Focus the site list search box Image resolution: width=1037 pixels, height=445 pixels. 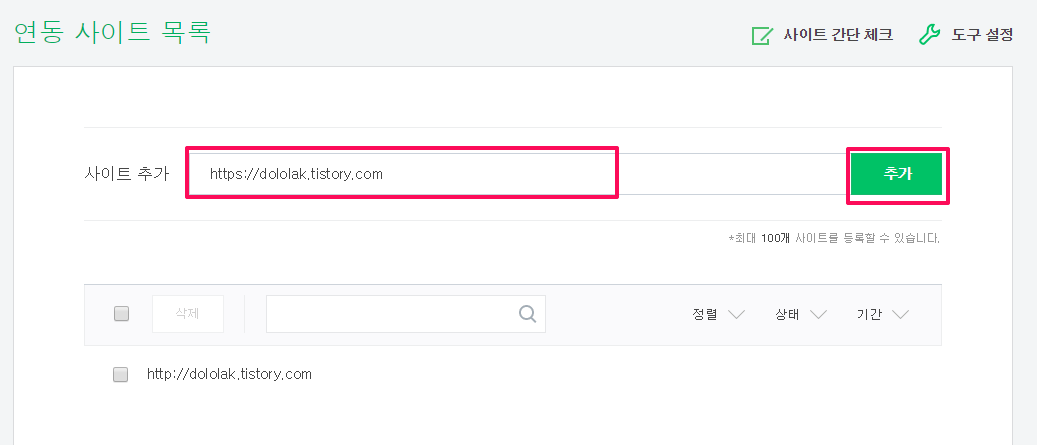[x=405, y=313]
